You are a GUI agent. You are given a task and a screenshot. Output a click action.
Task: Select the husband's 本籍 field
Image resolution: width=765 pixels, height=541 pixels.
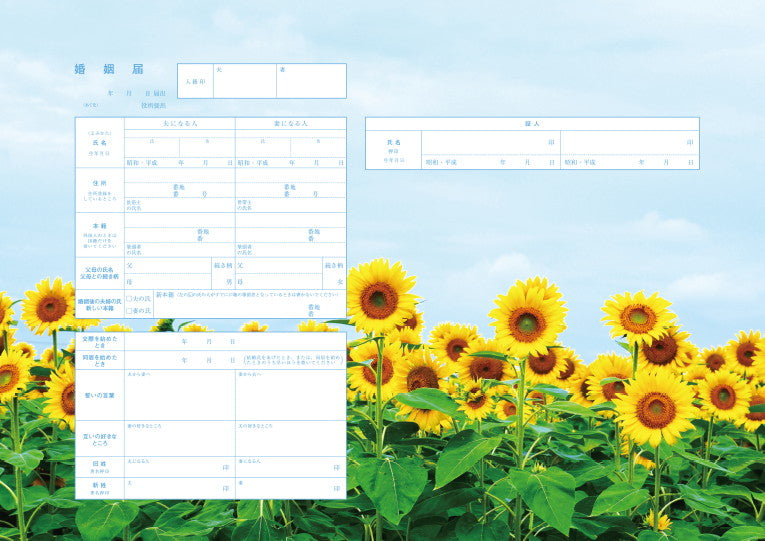(x=180, y=234)
